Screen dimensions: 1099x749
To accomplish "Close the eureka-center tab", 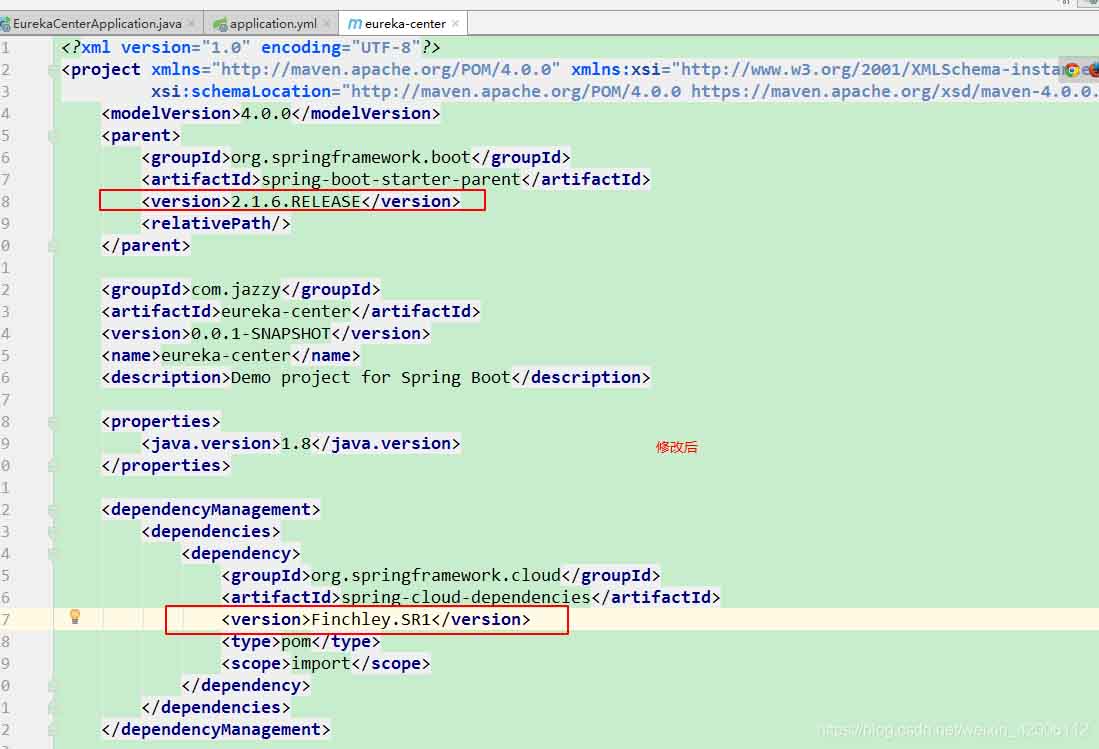I will coord(456,24).
